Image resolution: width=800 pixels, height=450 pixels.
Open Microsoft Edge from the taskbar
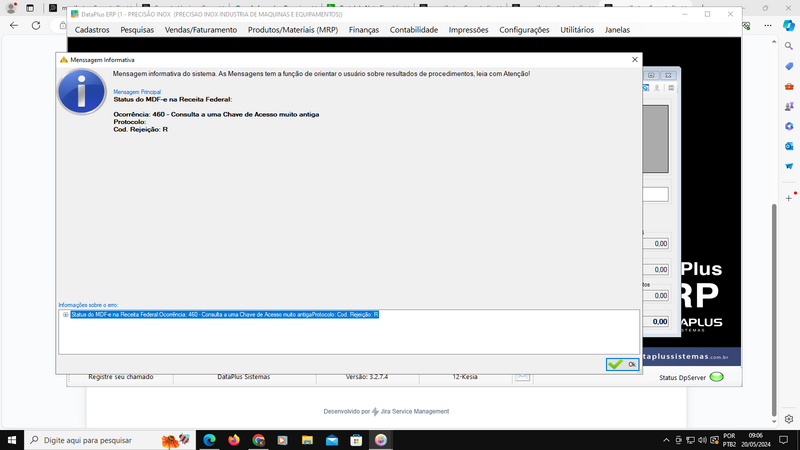click(209, 440)
